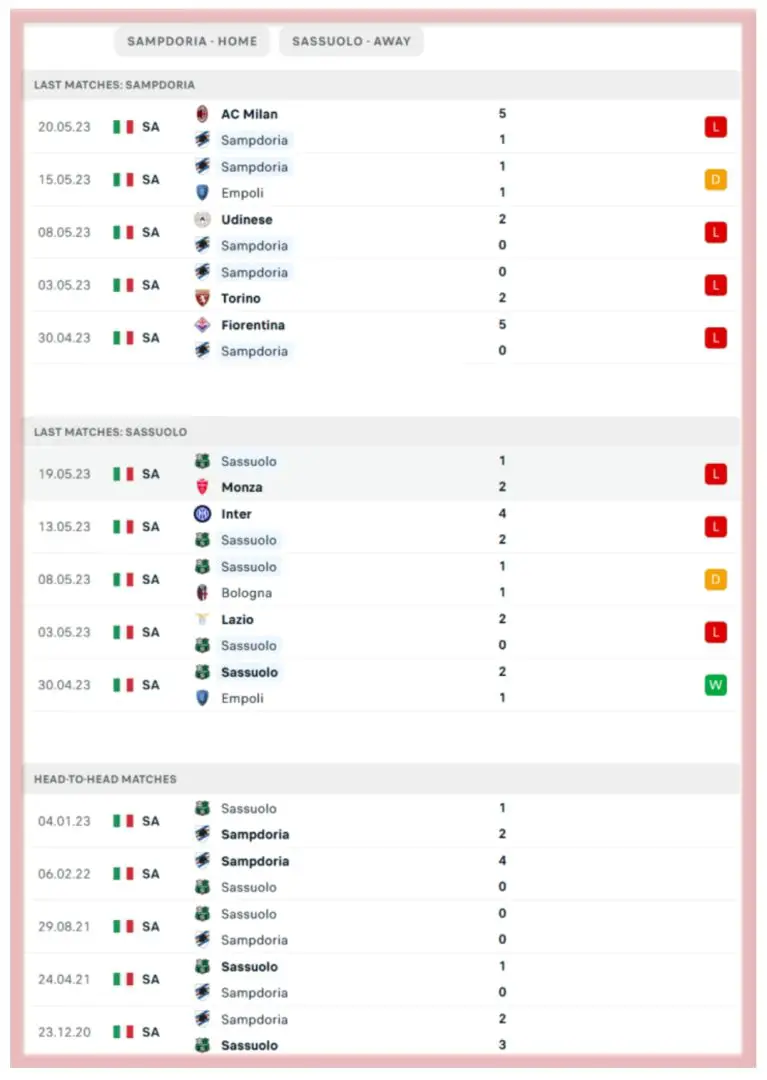This screenshot has width=767, height=1080.
Task: Click the Monza club crest
Action: (203, 487)
